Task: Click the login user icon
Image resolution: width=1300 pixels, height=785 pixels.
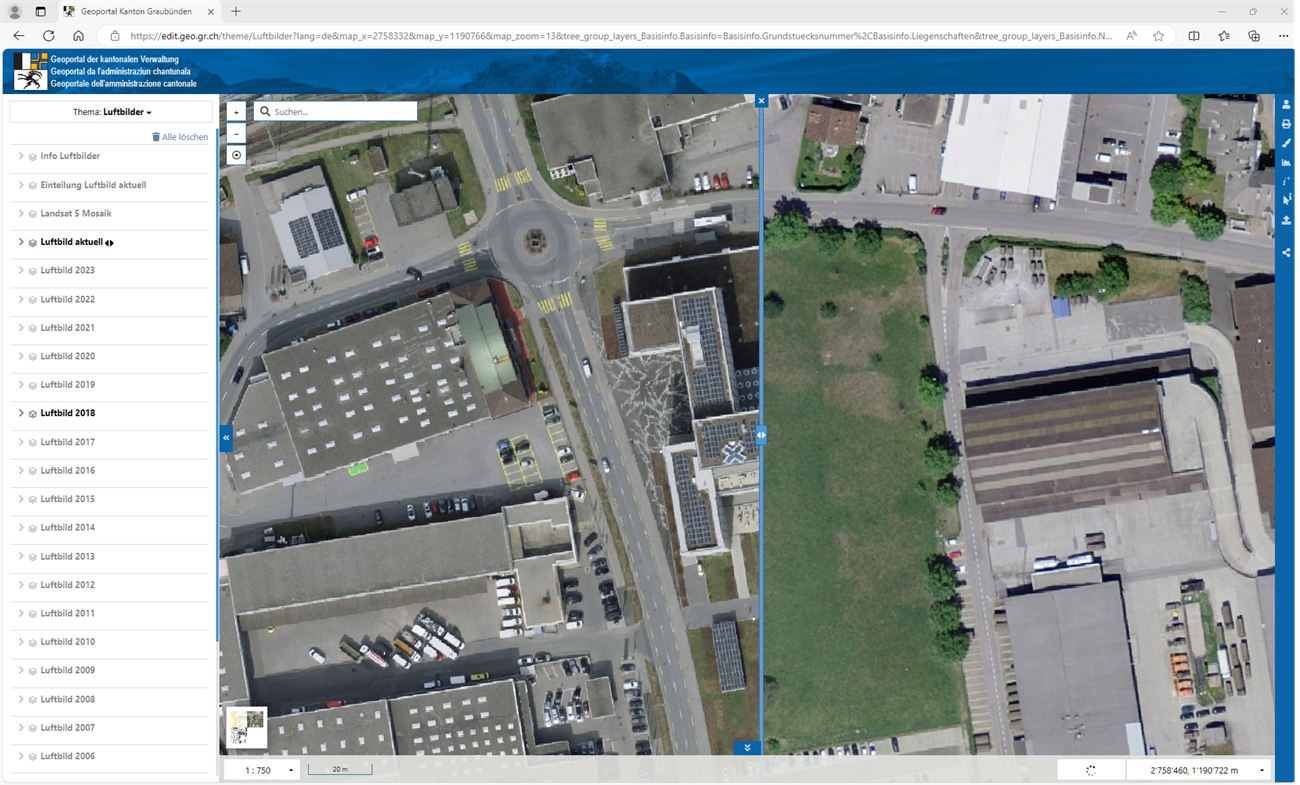Action: tap(1286, 105)
